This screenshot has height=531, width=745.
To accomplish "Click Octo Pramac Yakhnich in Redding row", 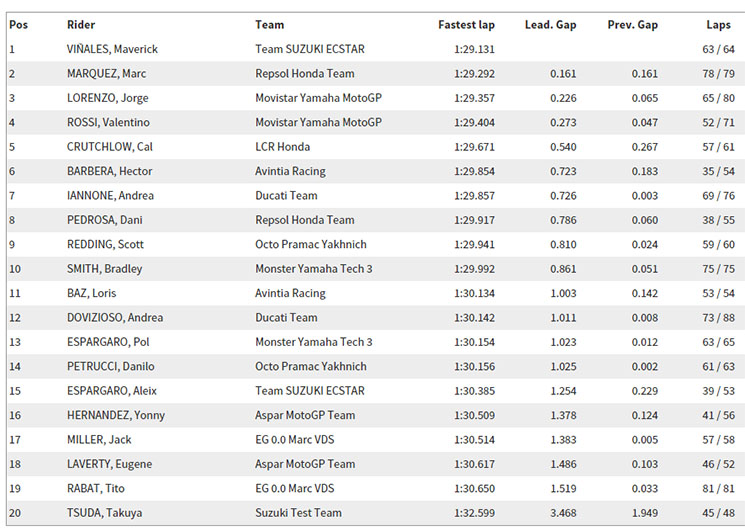I will pos(311,245).
